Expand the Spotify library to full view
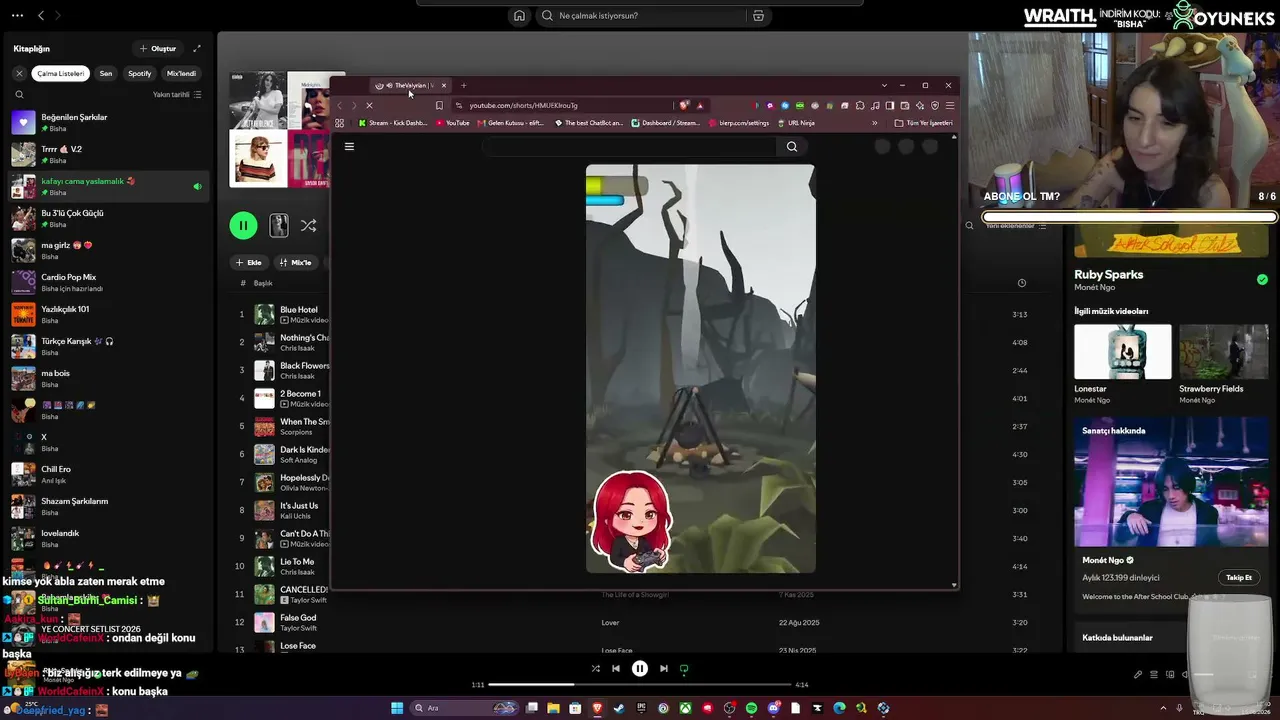The height and width of the screenshot is (720, 1280). [197, 48]
